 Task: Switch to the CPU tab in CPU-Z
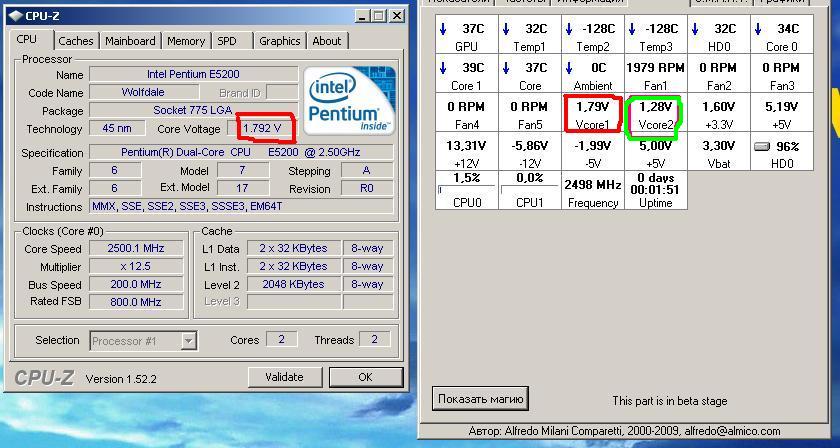pos(26,39)
